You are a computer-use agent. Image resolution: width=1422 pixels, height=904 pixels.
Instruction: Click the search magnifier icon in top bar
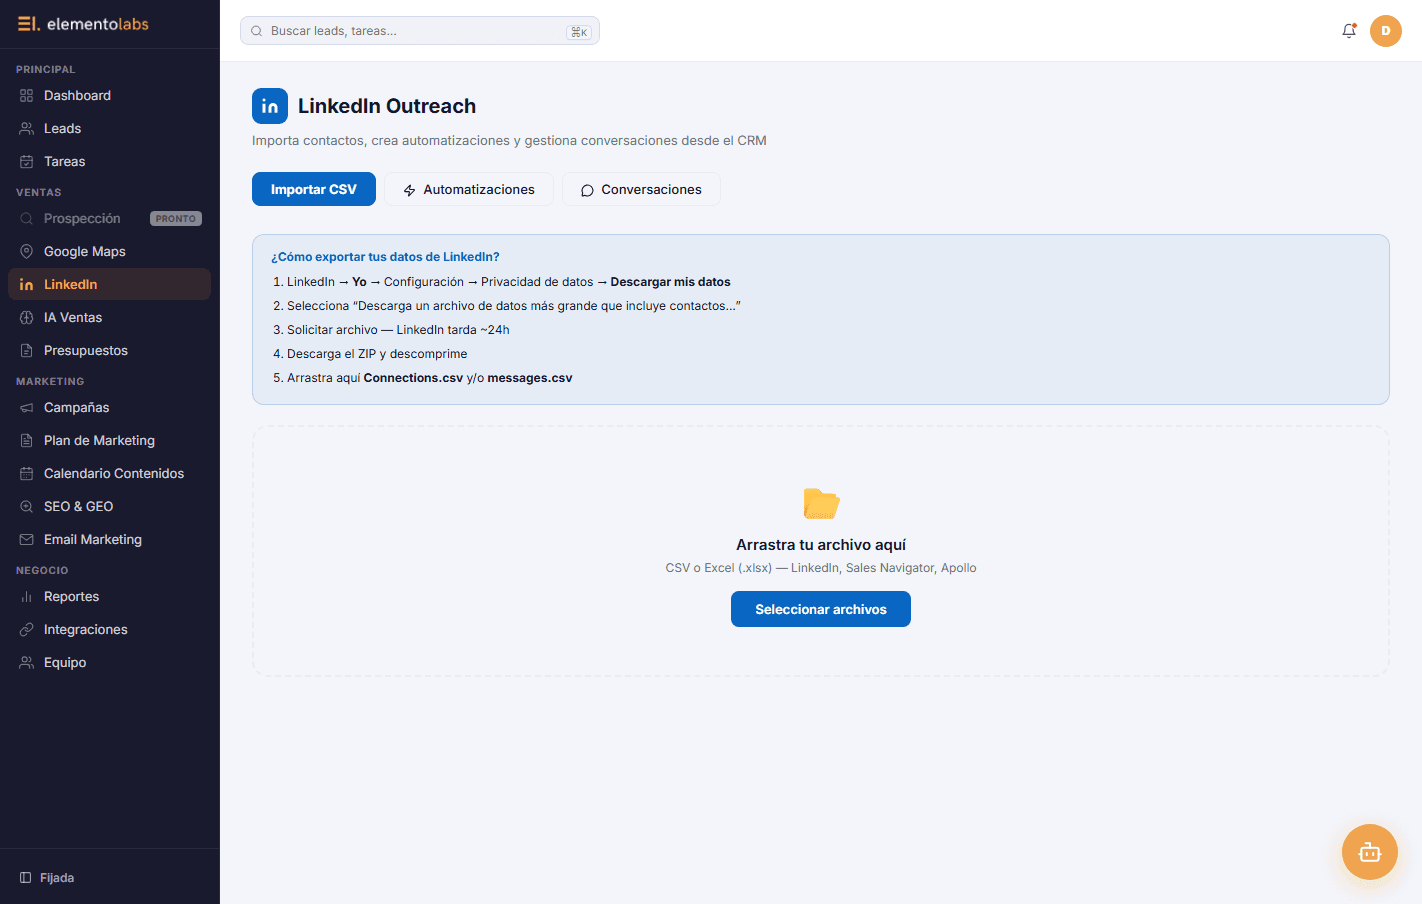(x=257, y=31)
